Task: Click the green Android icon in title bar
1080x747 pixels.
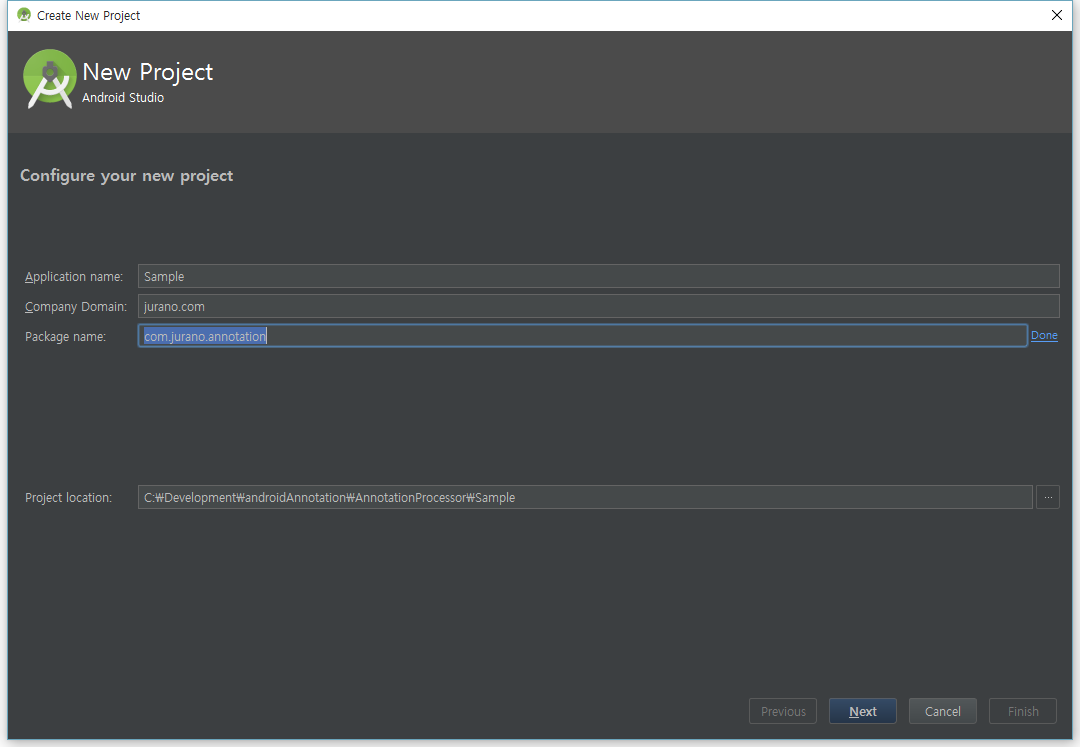Action: coord(22,15)
